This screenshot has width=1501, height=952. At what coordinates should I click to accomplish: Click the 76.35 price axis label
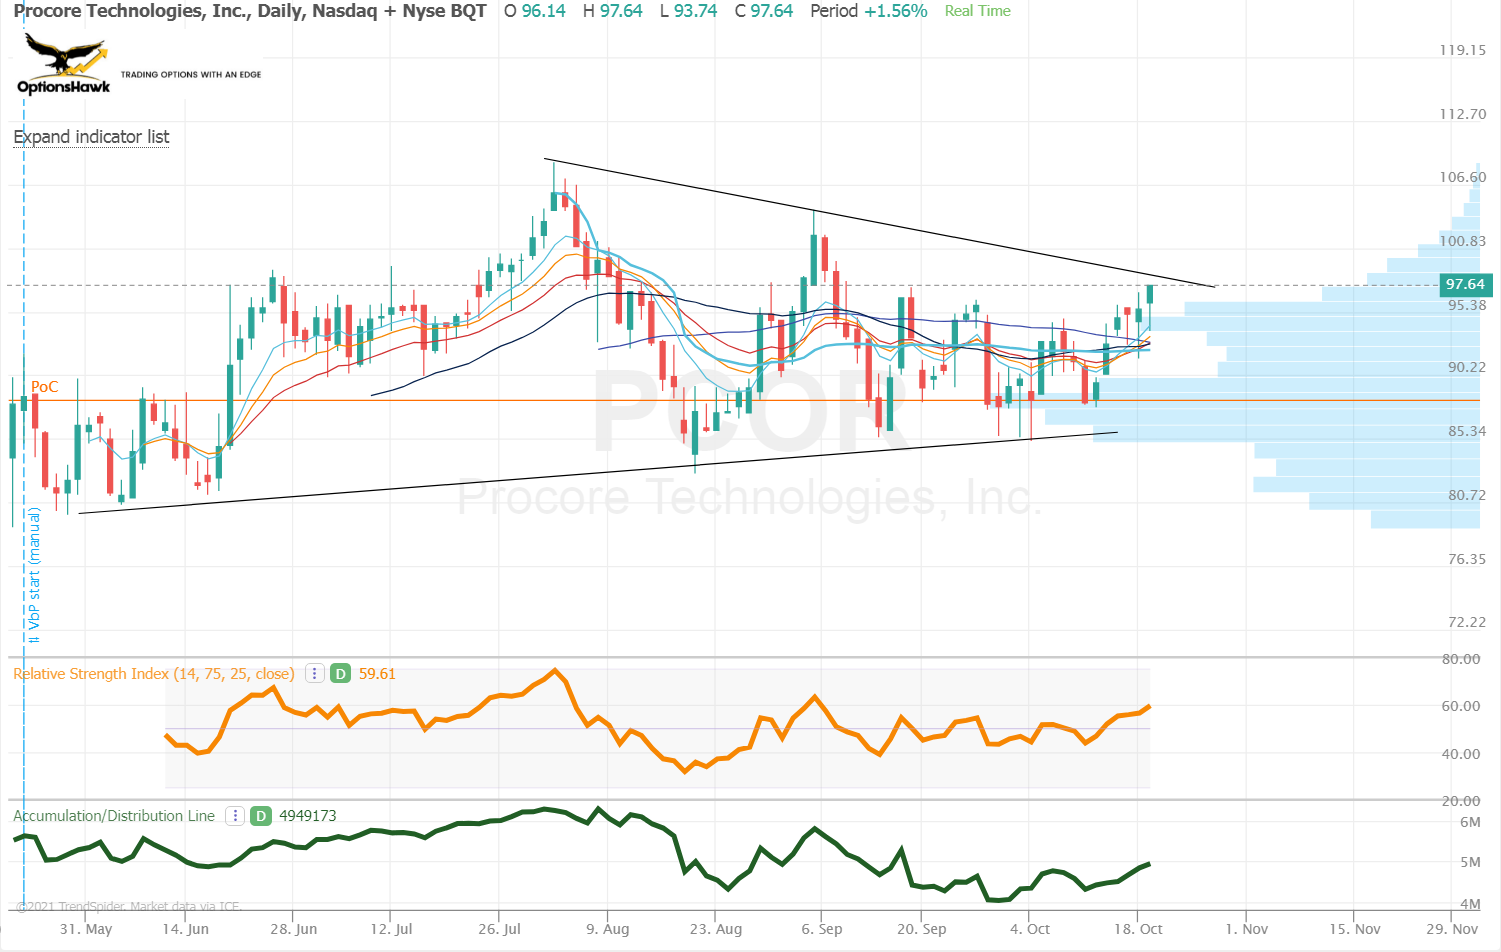click(x=1467, y=559)
